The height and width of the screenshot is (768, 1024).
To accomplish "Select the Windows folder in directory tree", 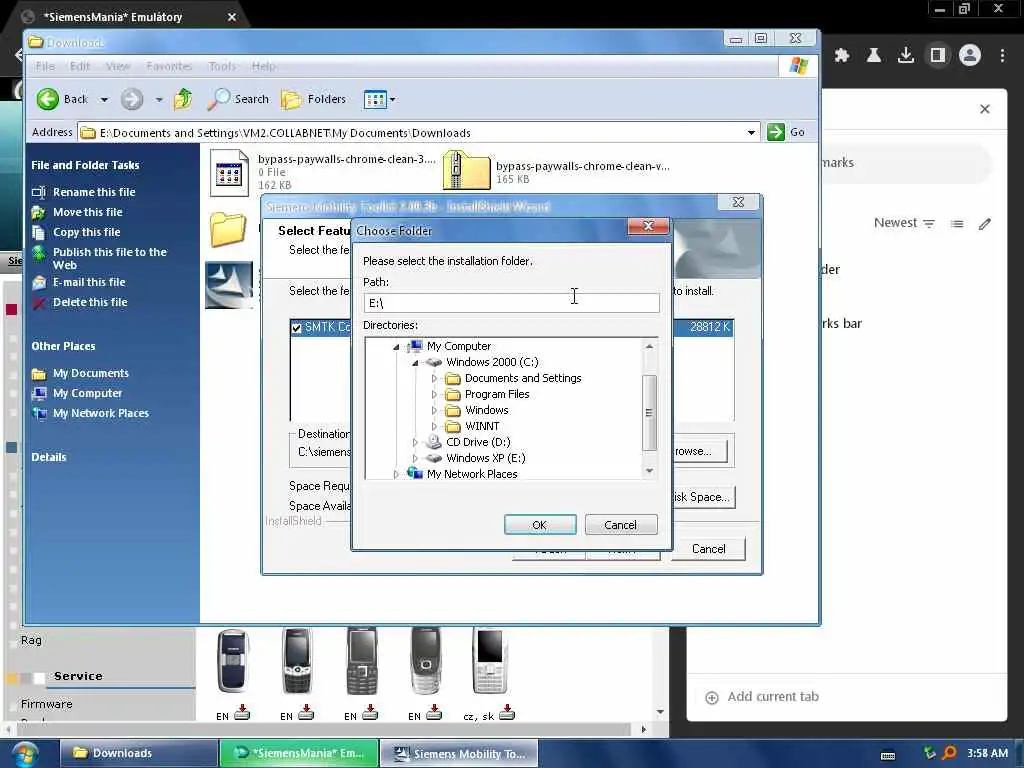I will (487, 410).
